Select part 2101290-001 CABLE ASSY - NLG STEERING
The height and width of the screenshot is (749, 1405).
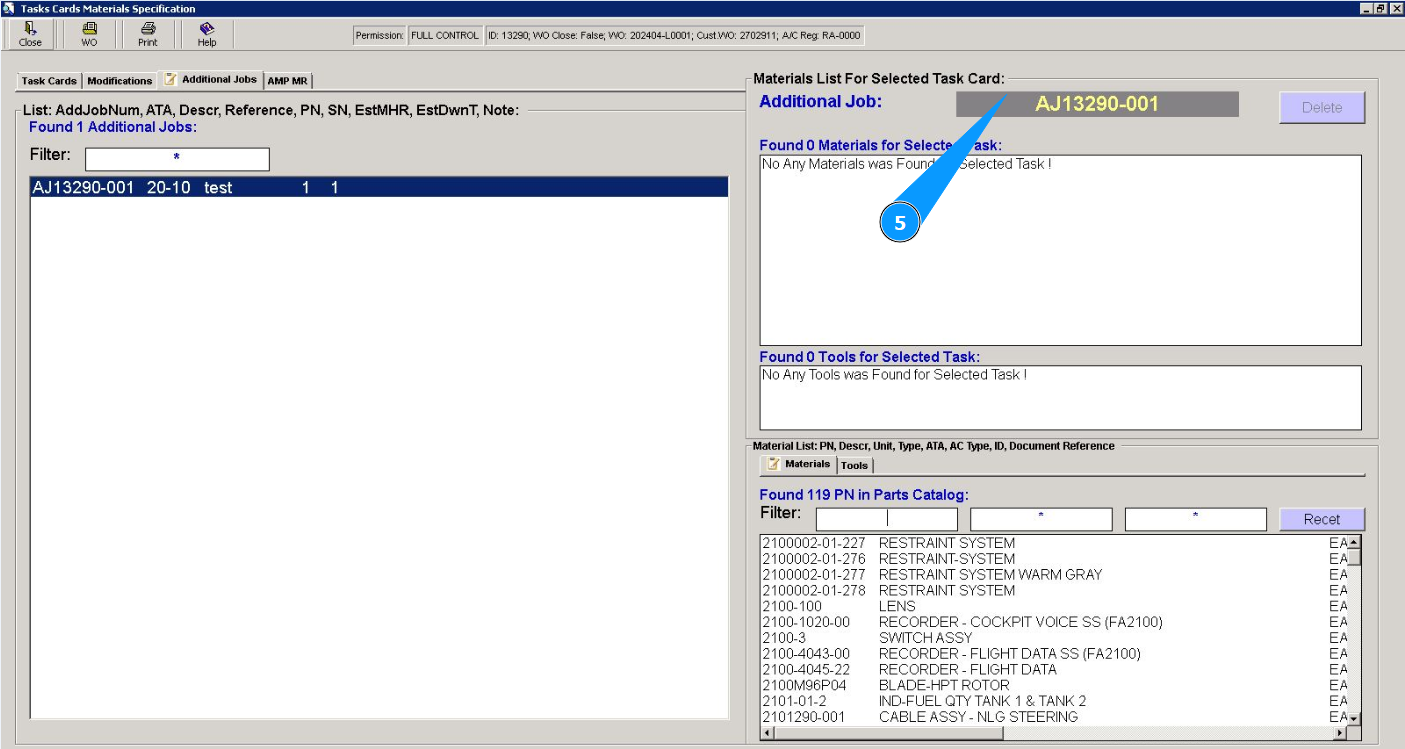click(1054, 717)
